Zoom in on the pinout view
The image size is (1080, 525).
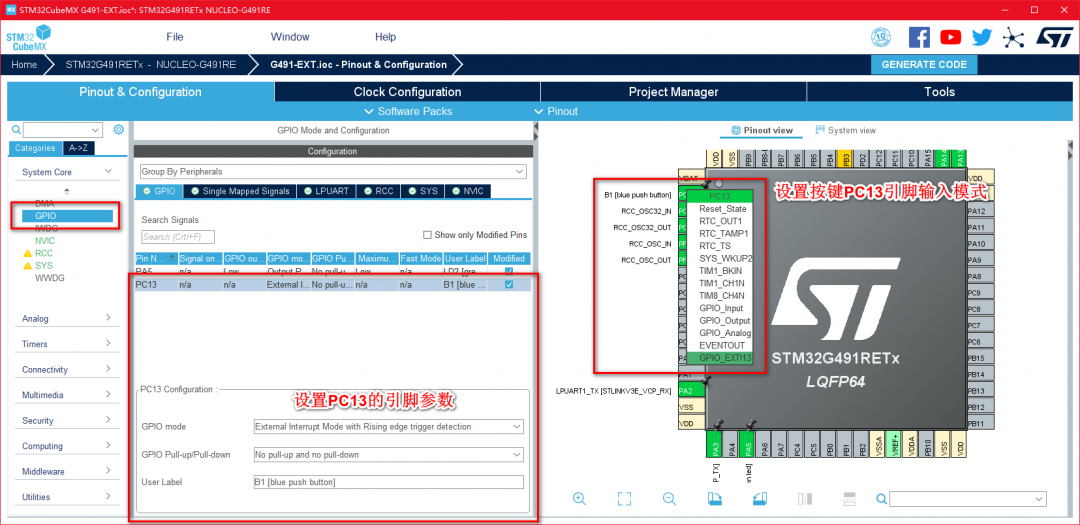pyautogui.click(x=579, y=498)
